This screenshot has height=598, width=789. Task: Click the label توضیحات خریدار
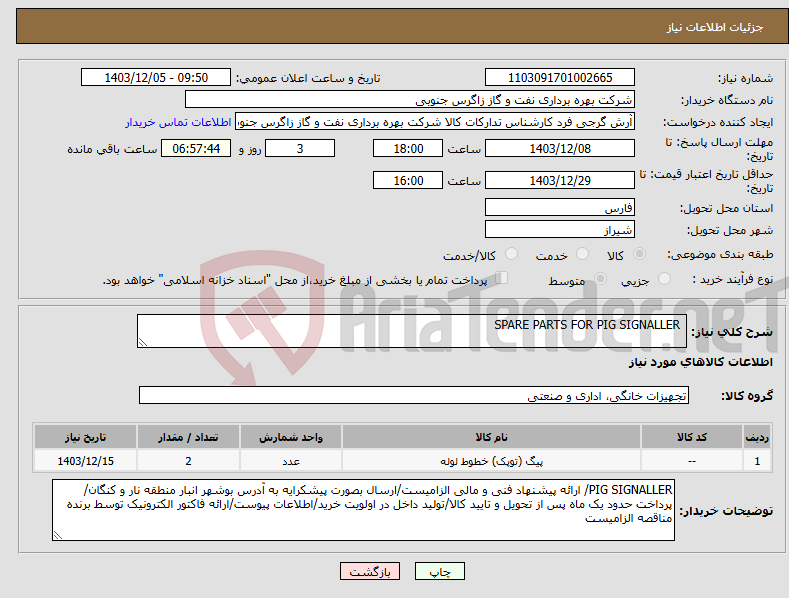[x=726, y=511]
